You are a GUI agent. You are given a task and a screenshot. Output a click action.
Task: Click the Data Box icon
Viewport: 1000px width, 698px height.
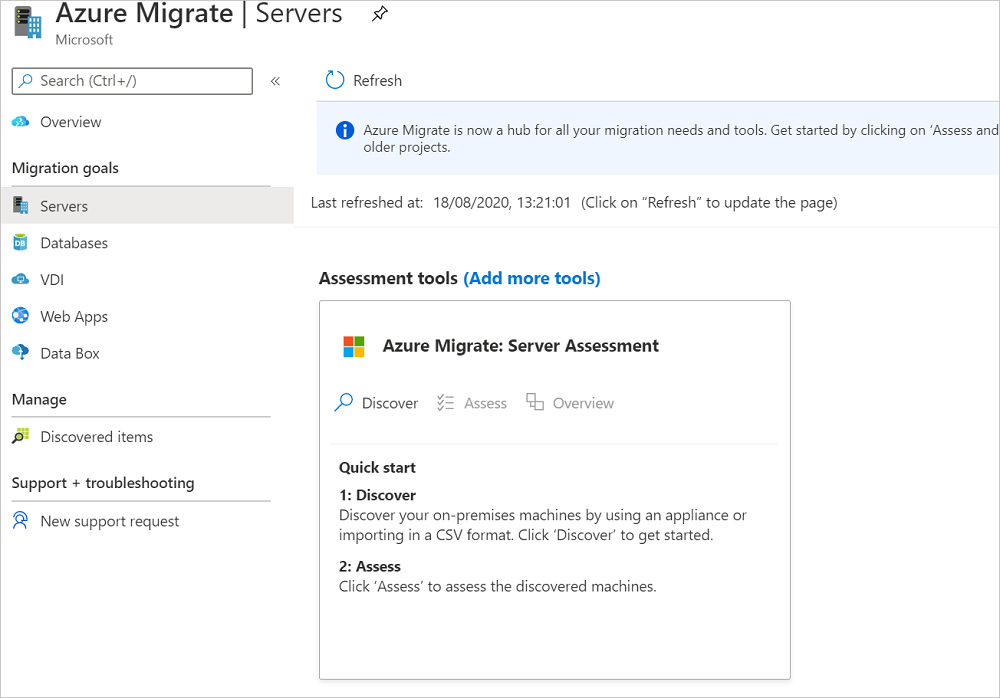[21, 353]
